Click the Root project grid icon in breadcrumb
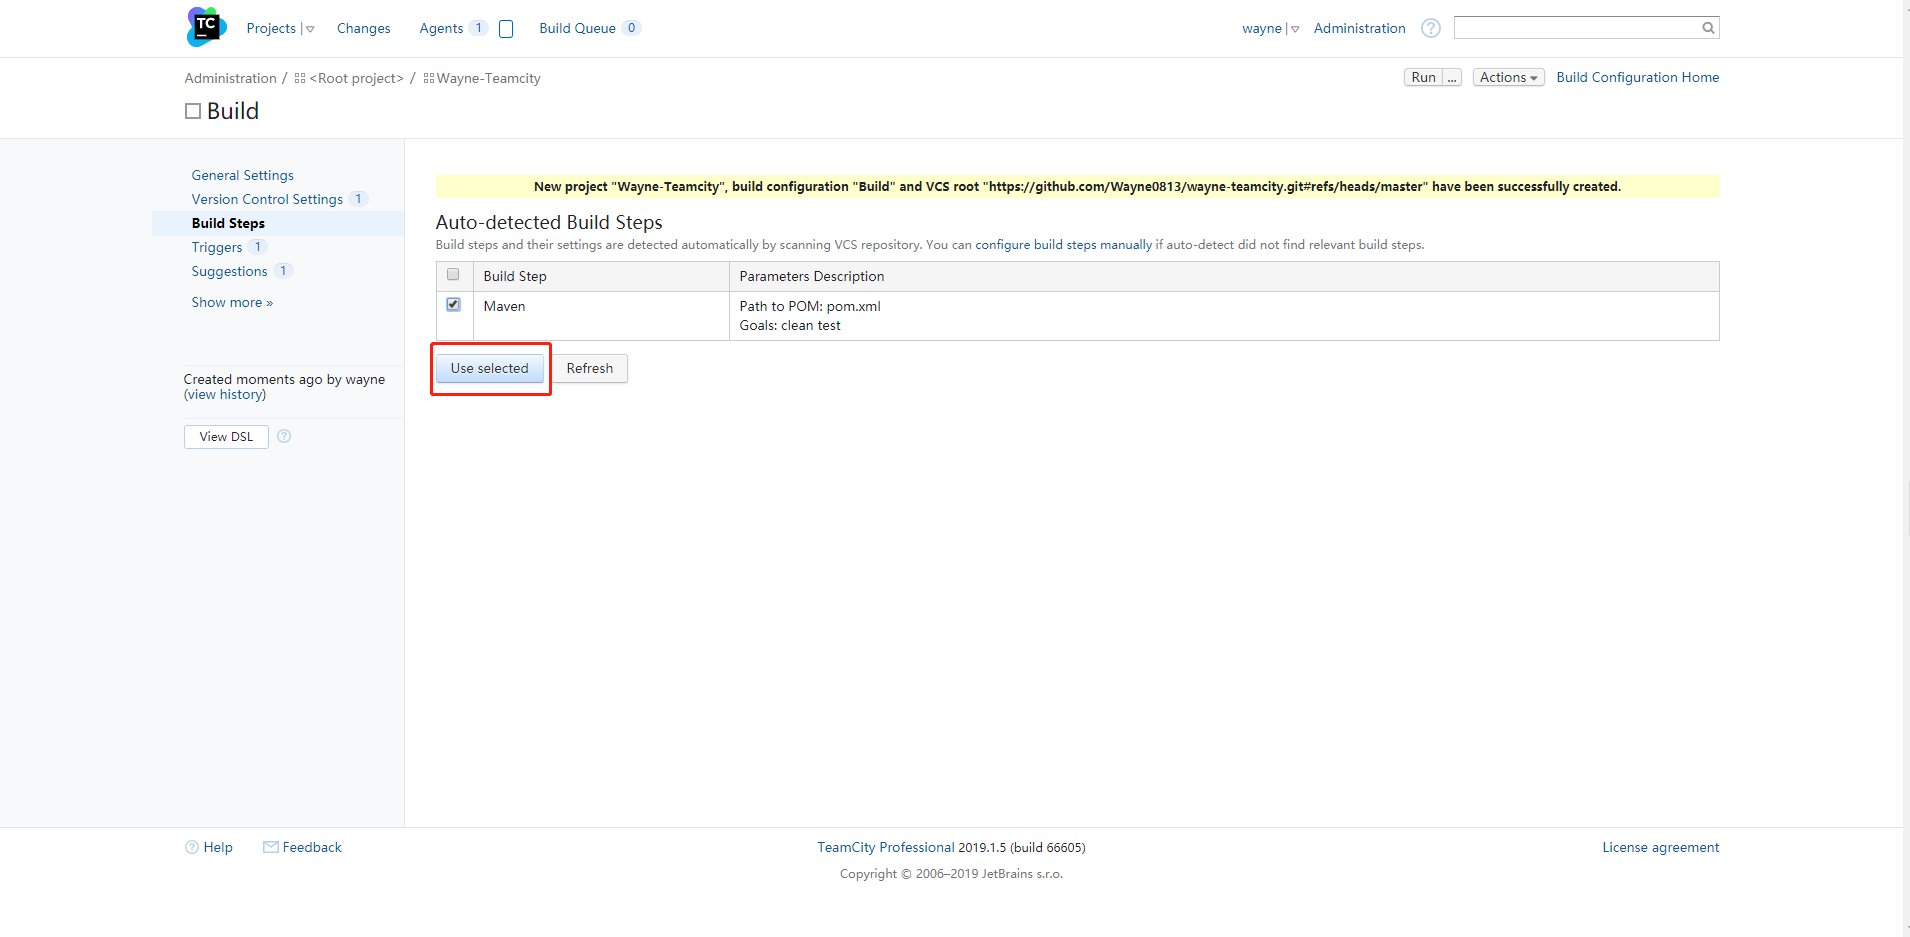This screenshot has height=937, width=1910. pyautogui.click(x=300, y=78)
